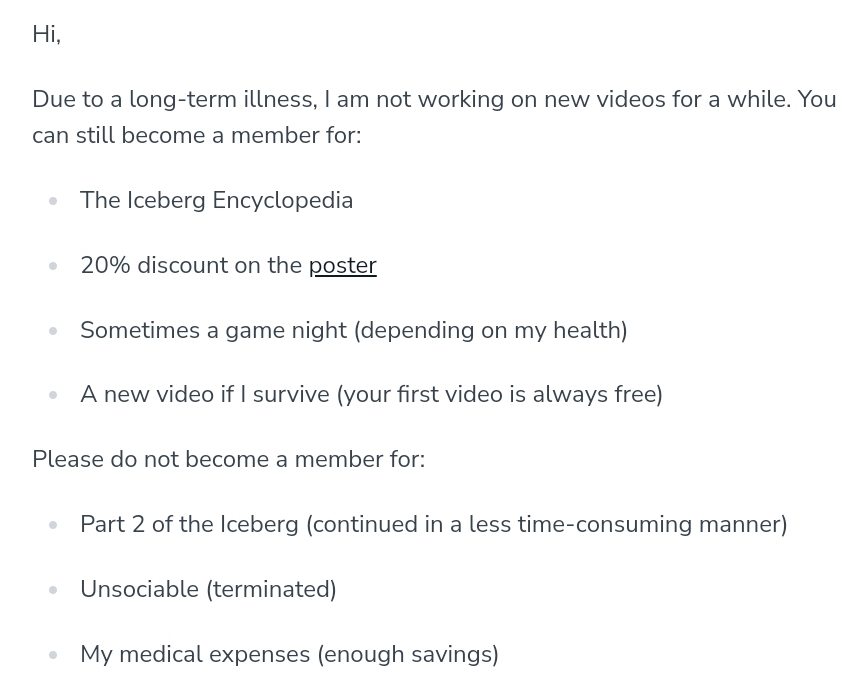
Task: Select "Part 2 of the Iceberg" item
Action: 433,524
